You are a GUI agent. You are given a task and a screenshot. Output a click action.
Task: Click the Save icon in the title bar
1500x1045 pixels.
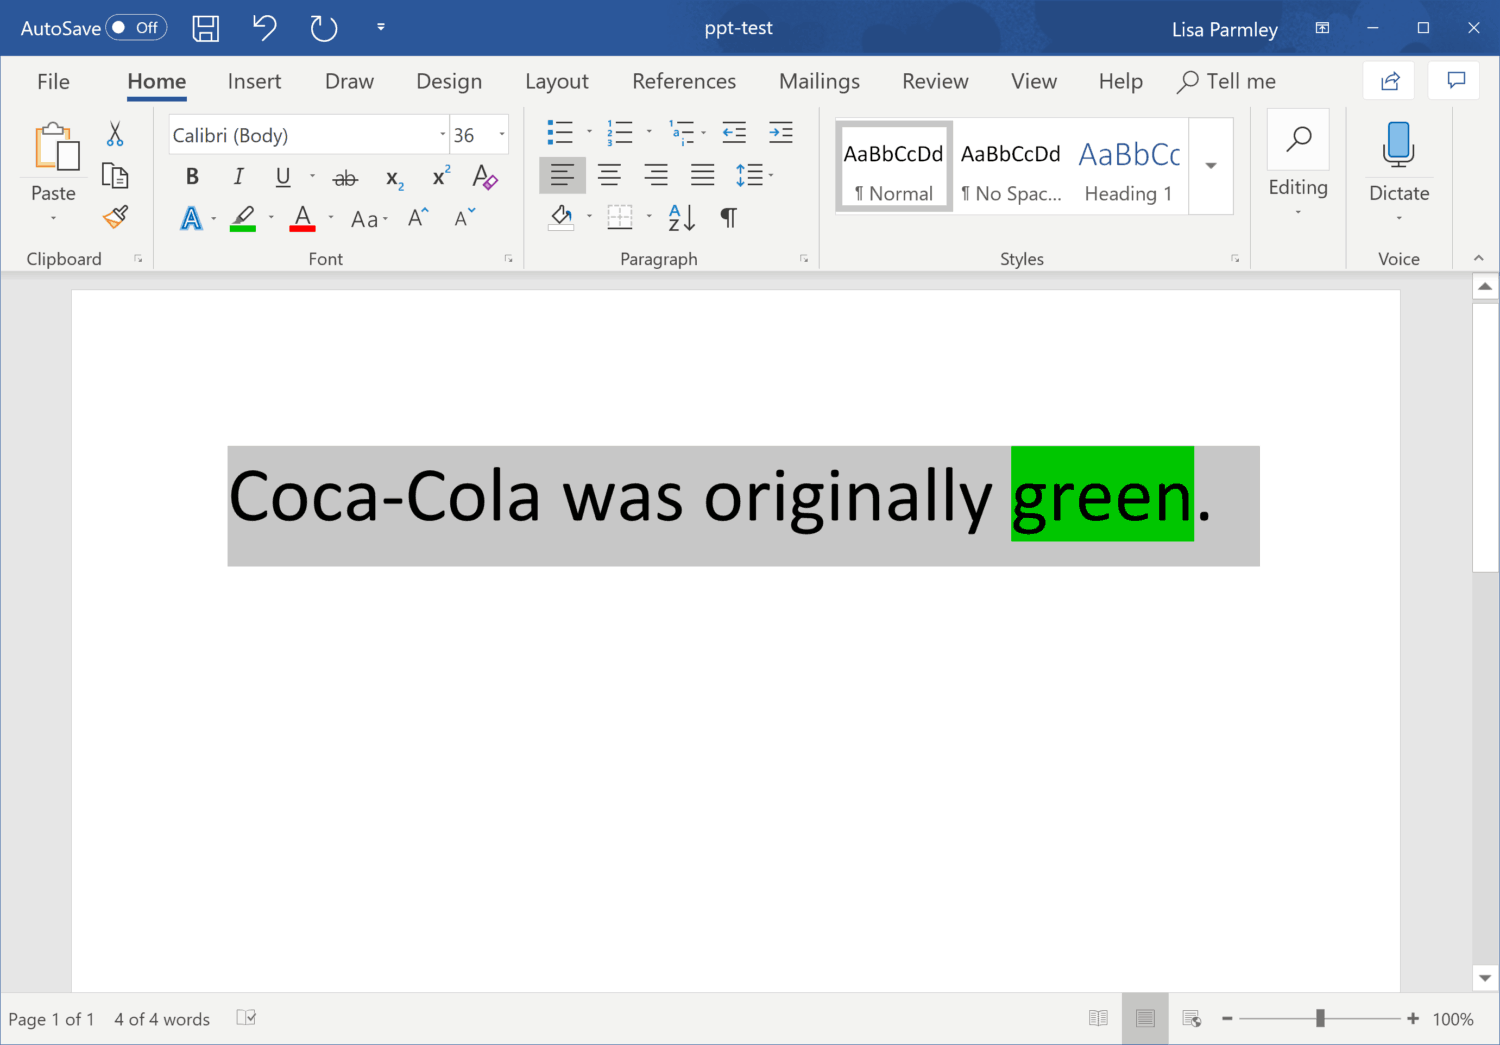point(206,28)
